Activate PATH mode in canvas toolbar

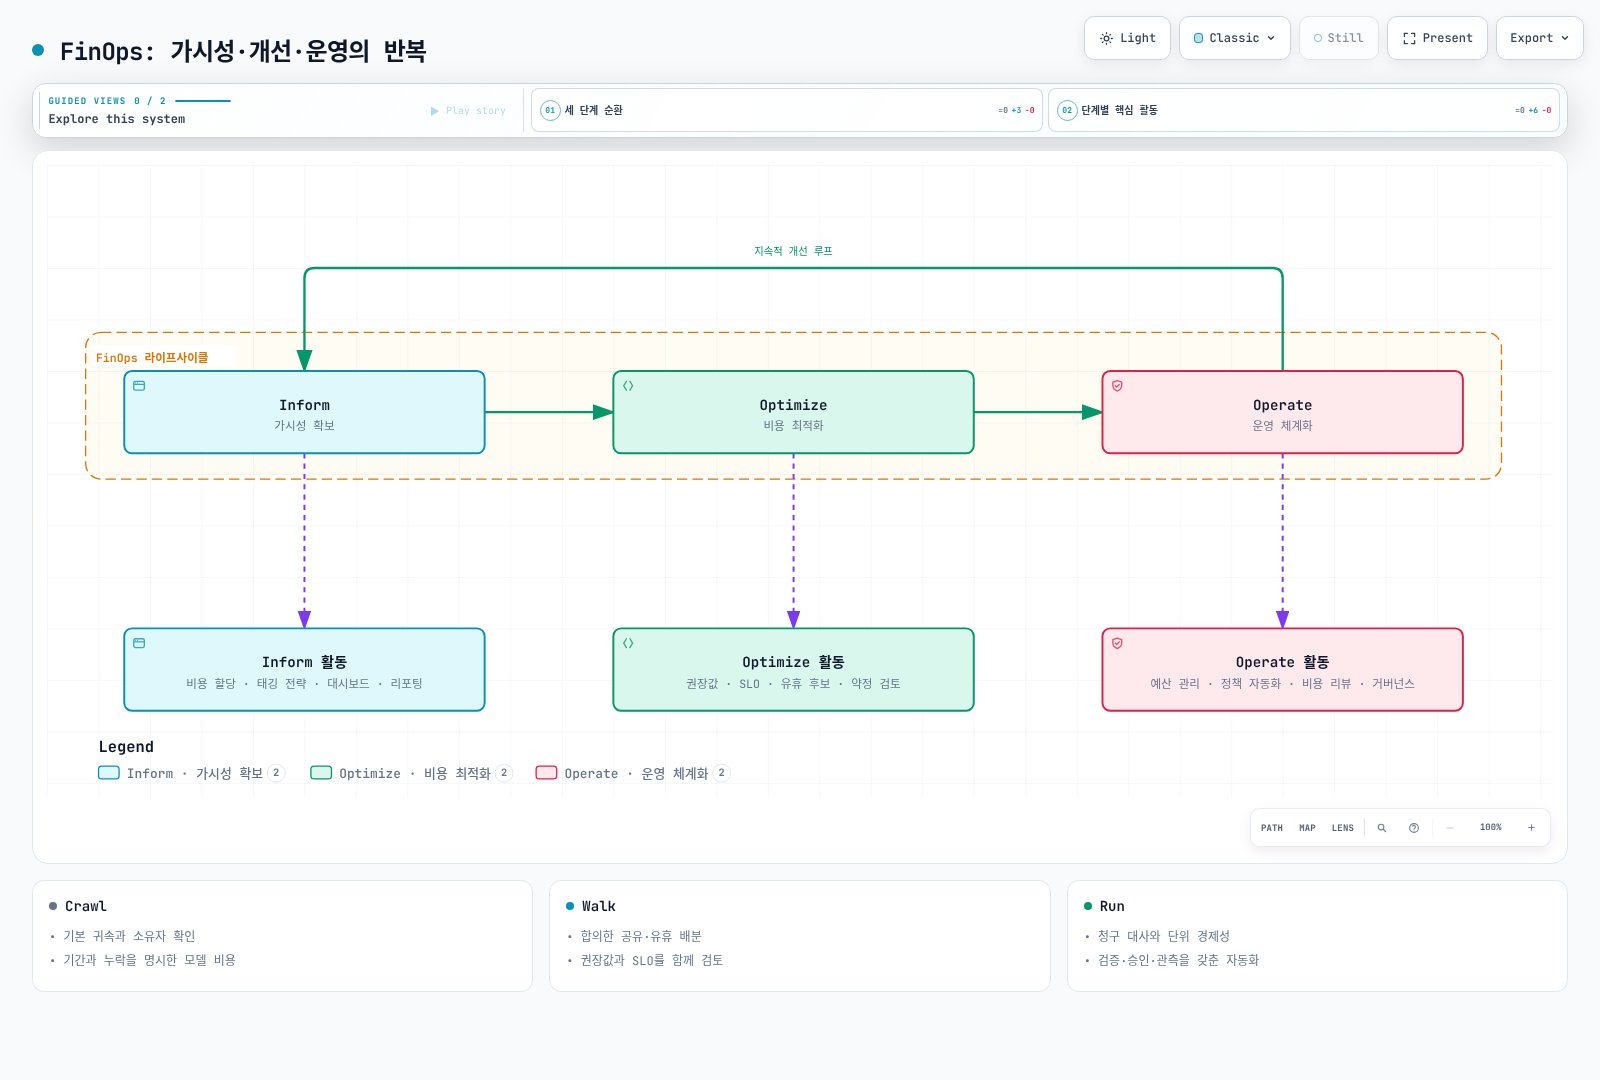[x=1272, y=828]
